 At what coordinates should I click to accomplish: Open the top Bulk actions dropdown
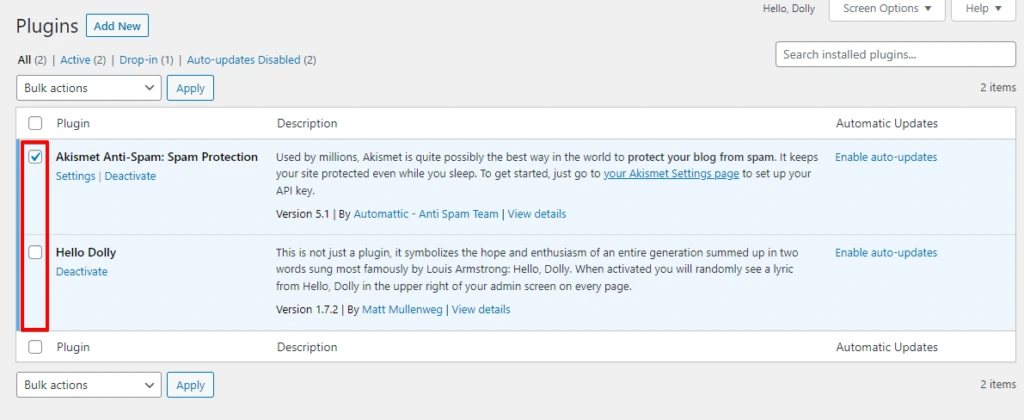89,88
